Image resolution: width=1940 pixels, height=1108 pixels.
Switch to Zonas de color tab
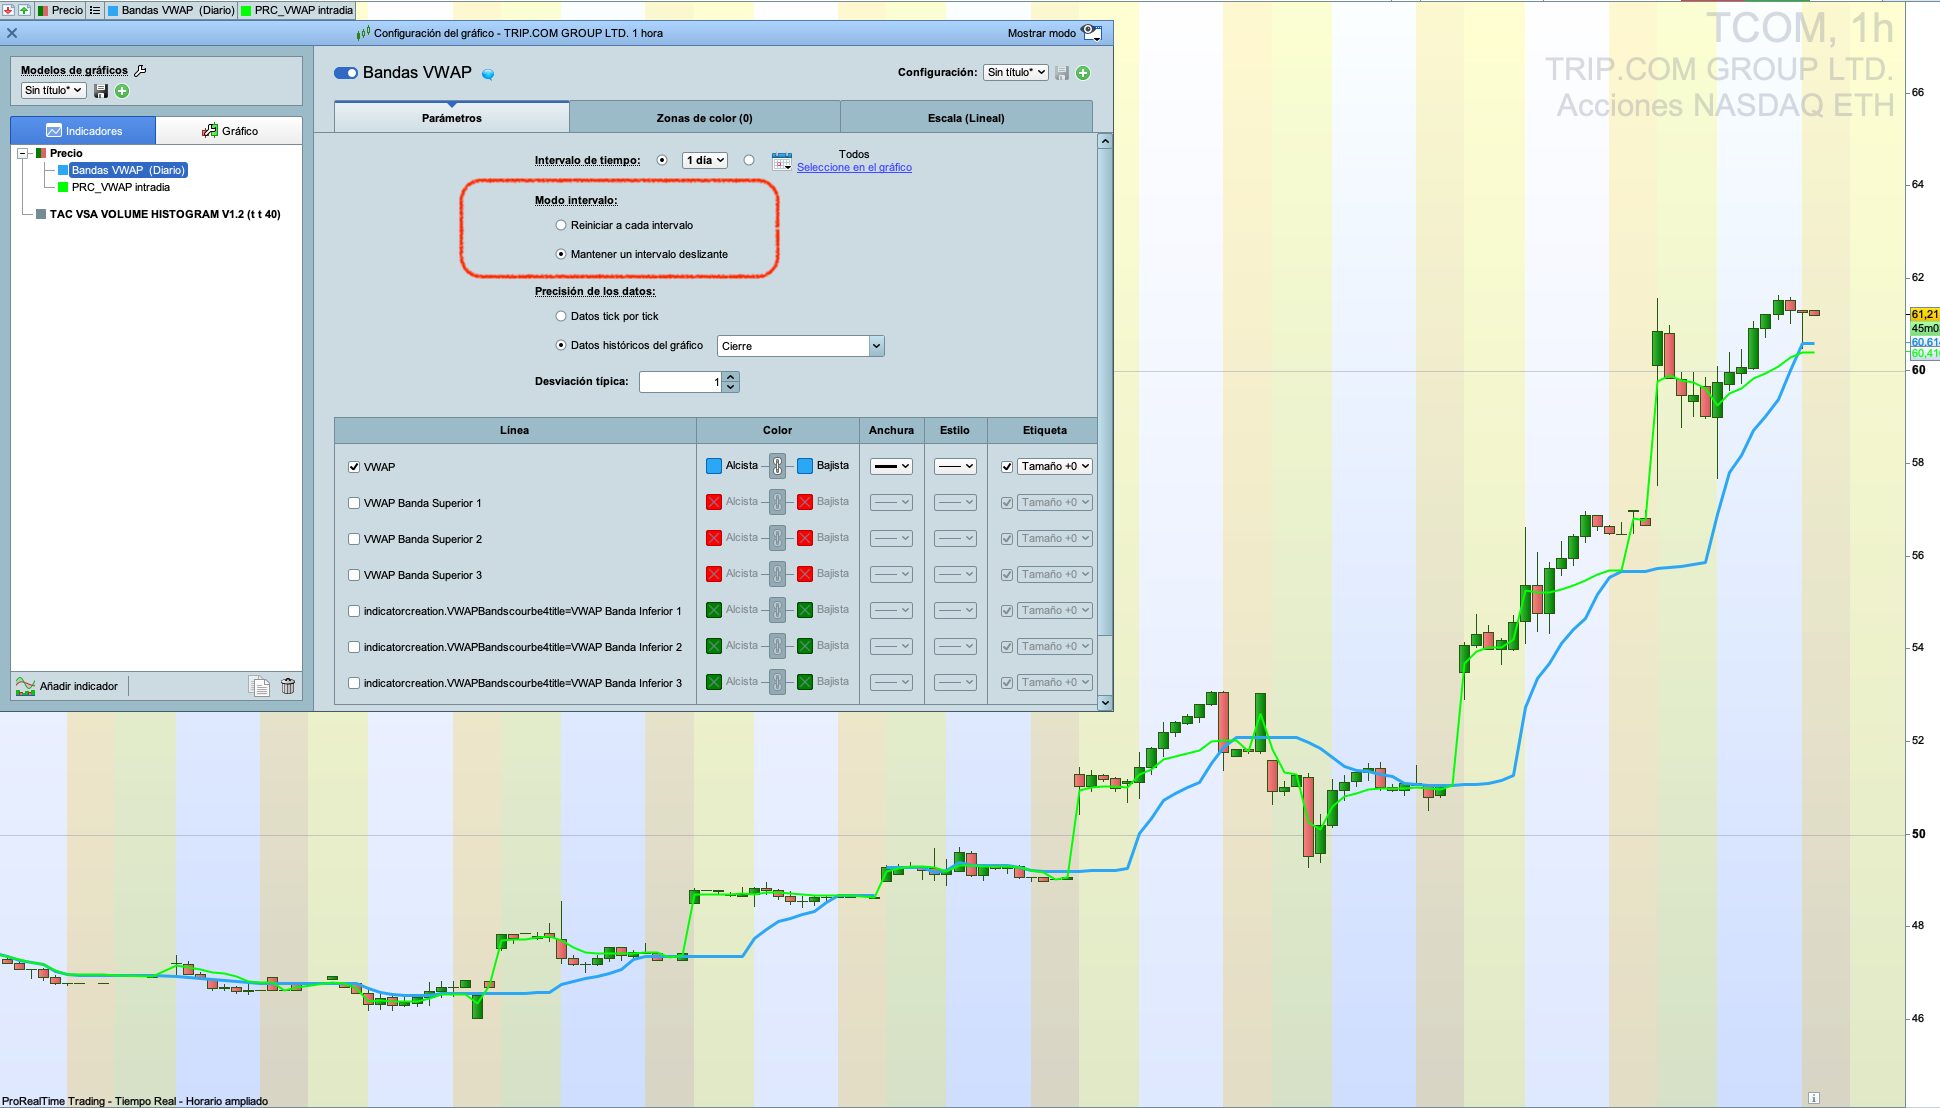point(704,118)
